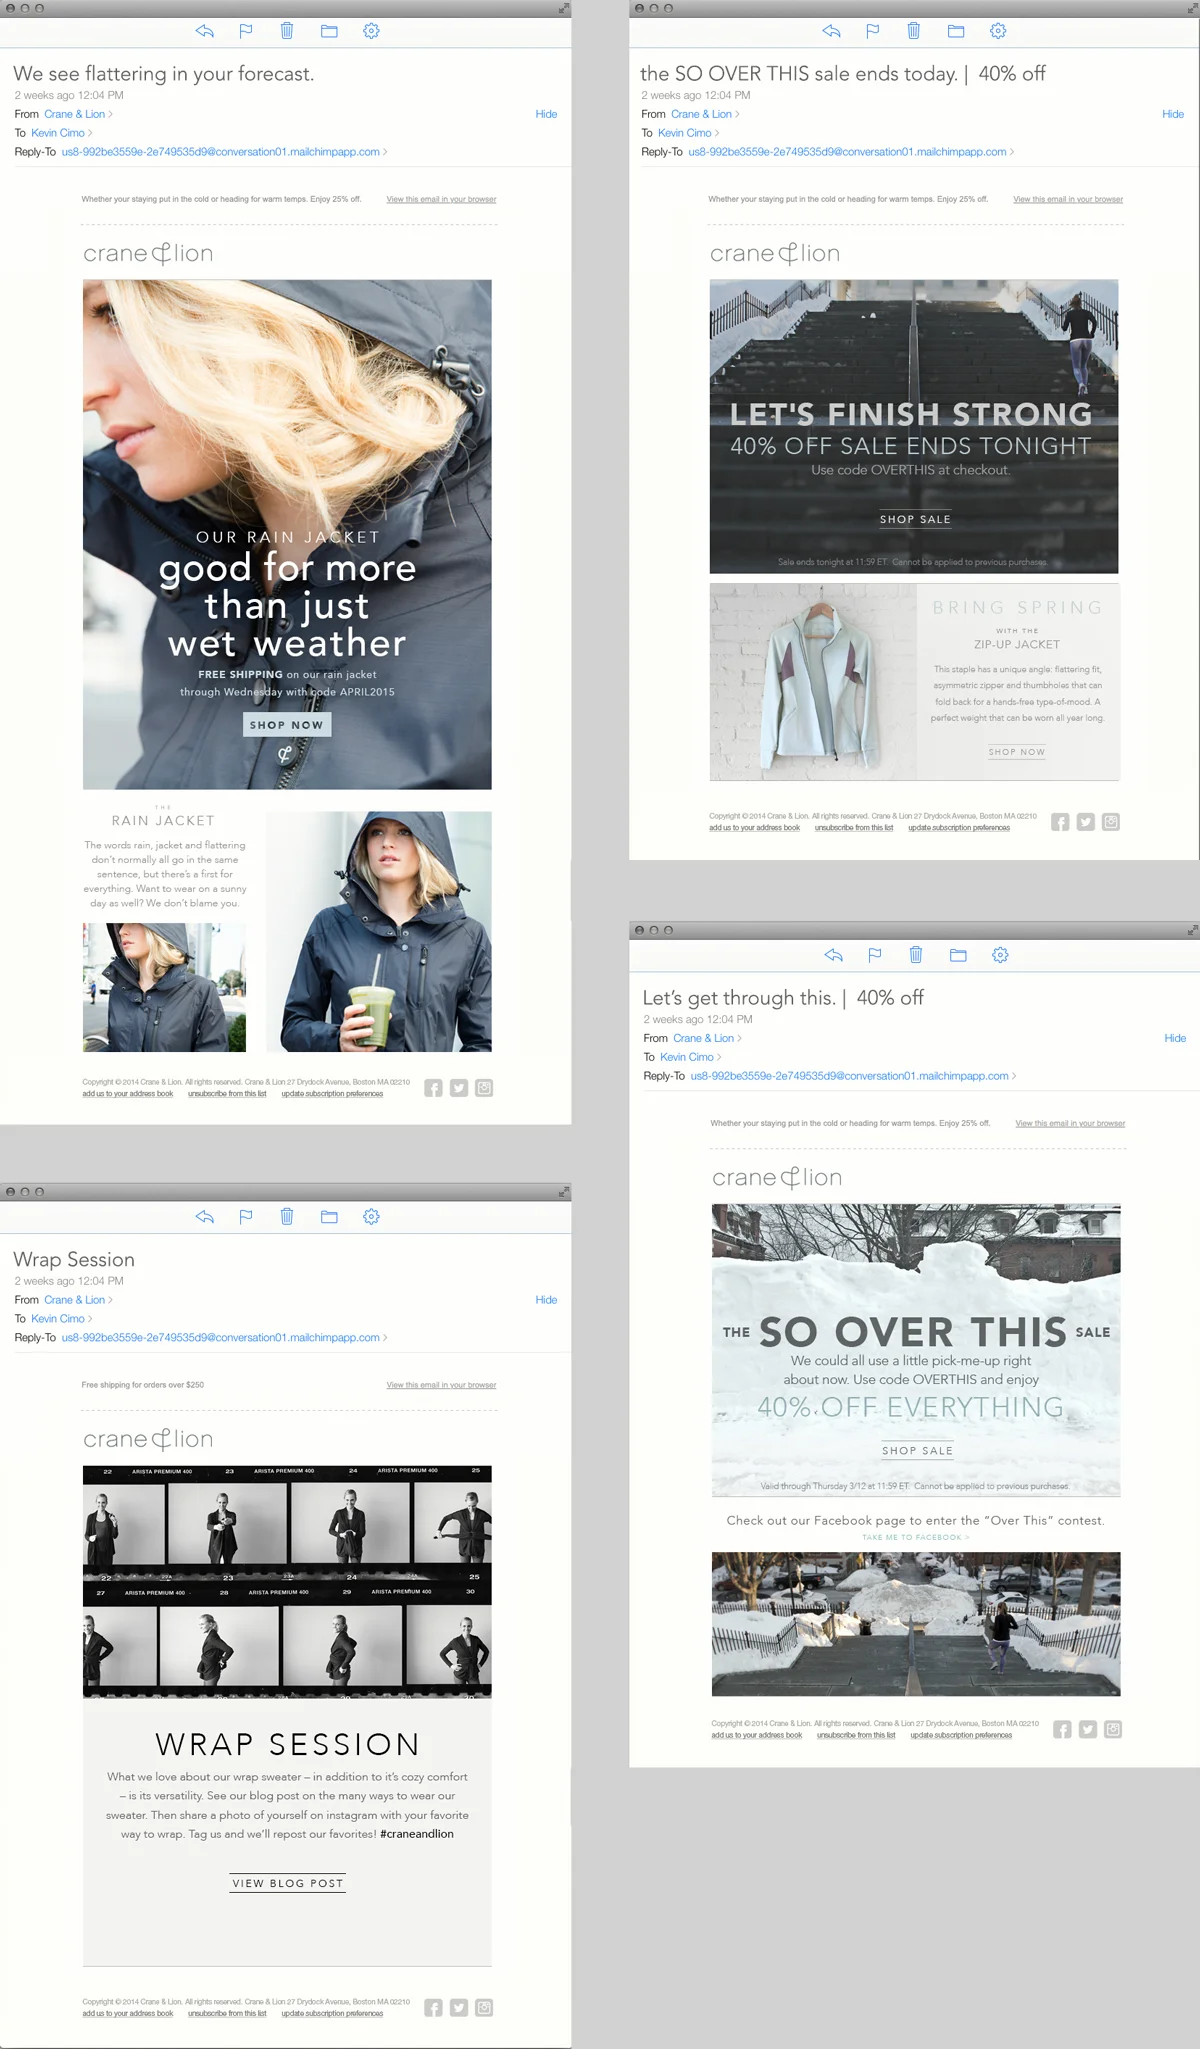Reply to the 'Let's get through this' email
Viewport: 1200px width, 2049px height.
(x=834, y=955)
